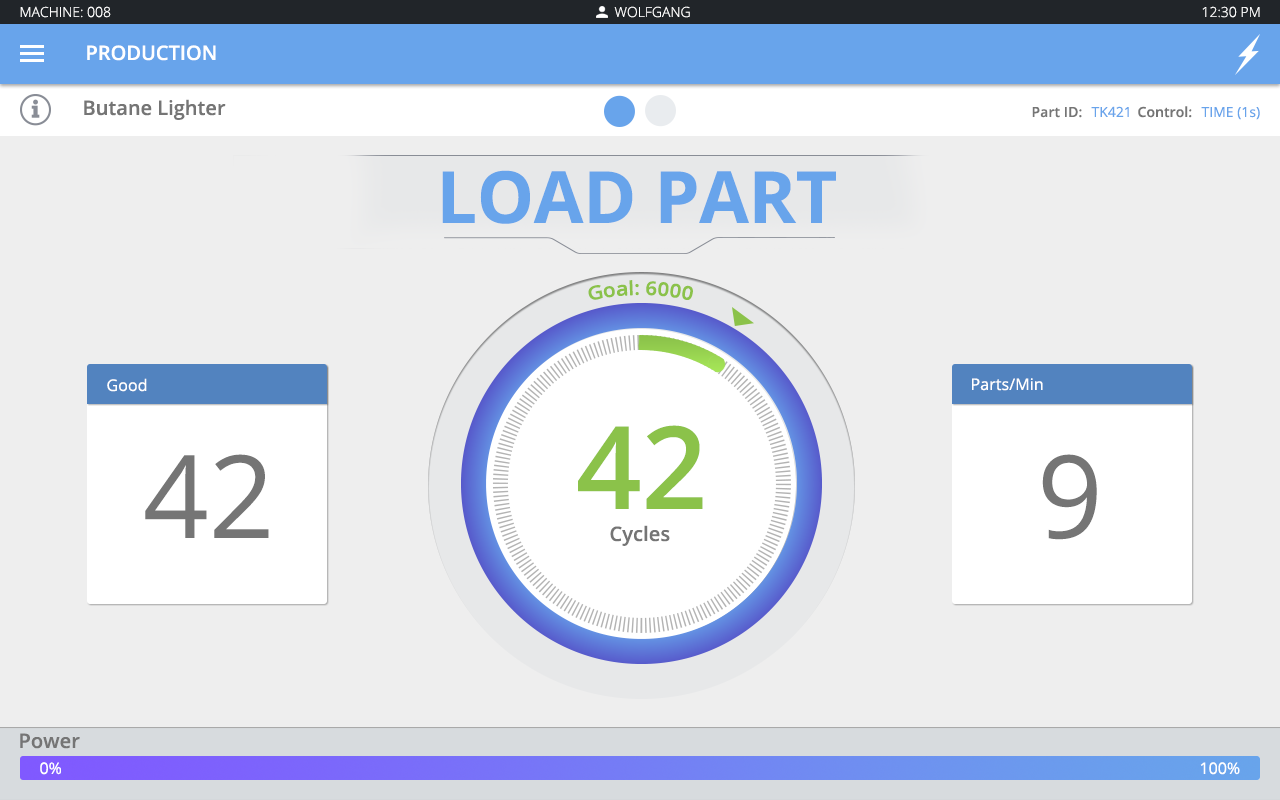Select the first blue page indicator dot
The width and height of the screenshot is (1280, 800).
click(x=619, y=111)
